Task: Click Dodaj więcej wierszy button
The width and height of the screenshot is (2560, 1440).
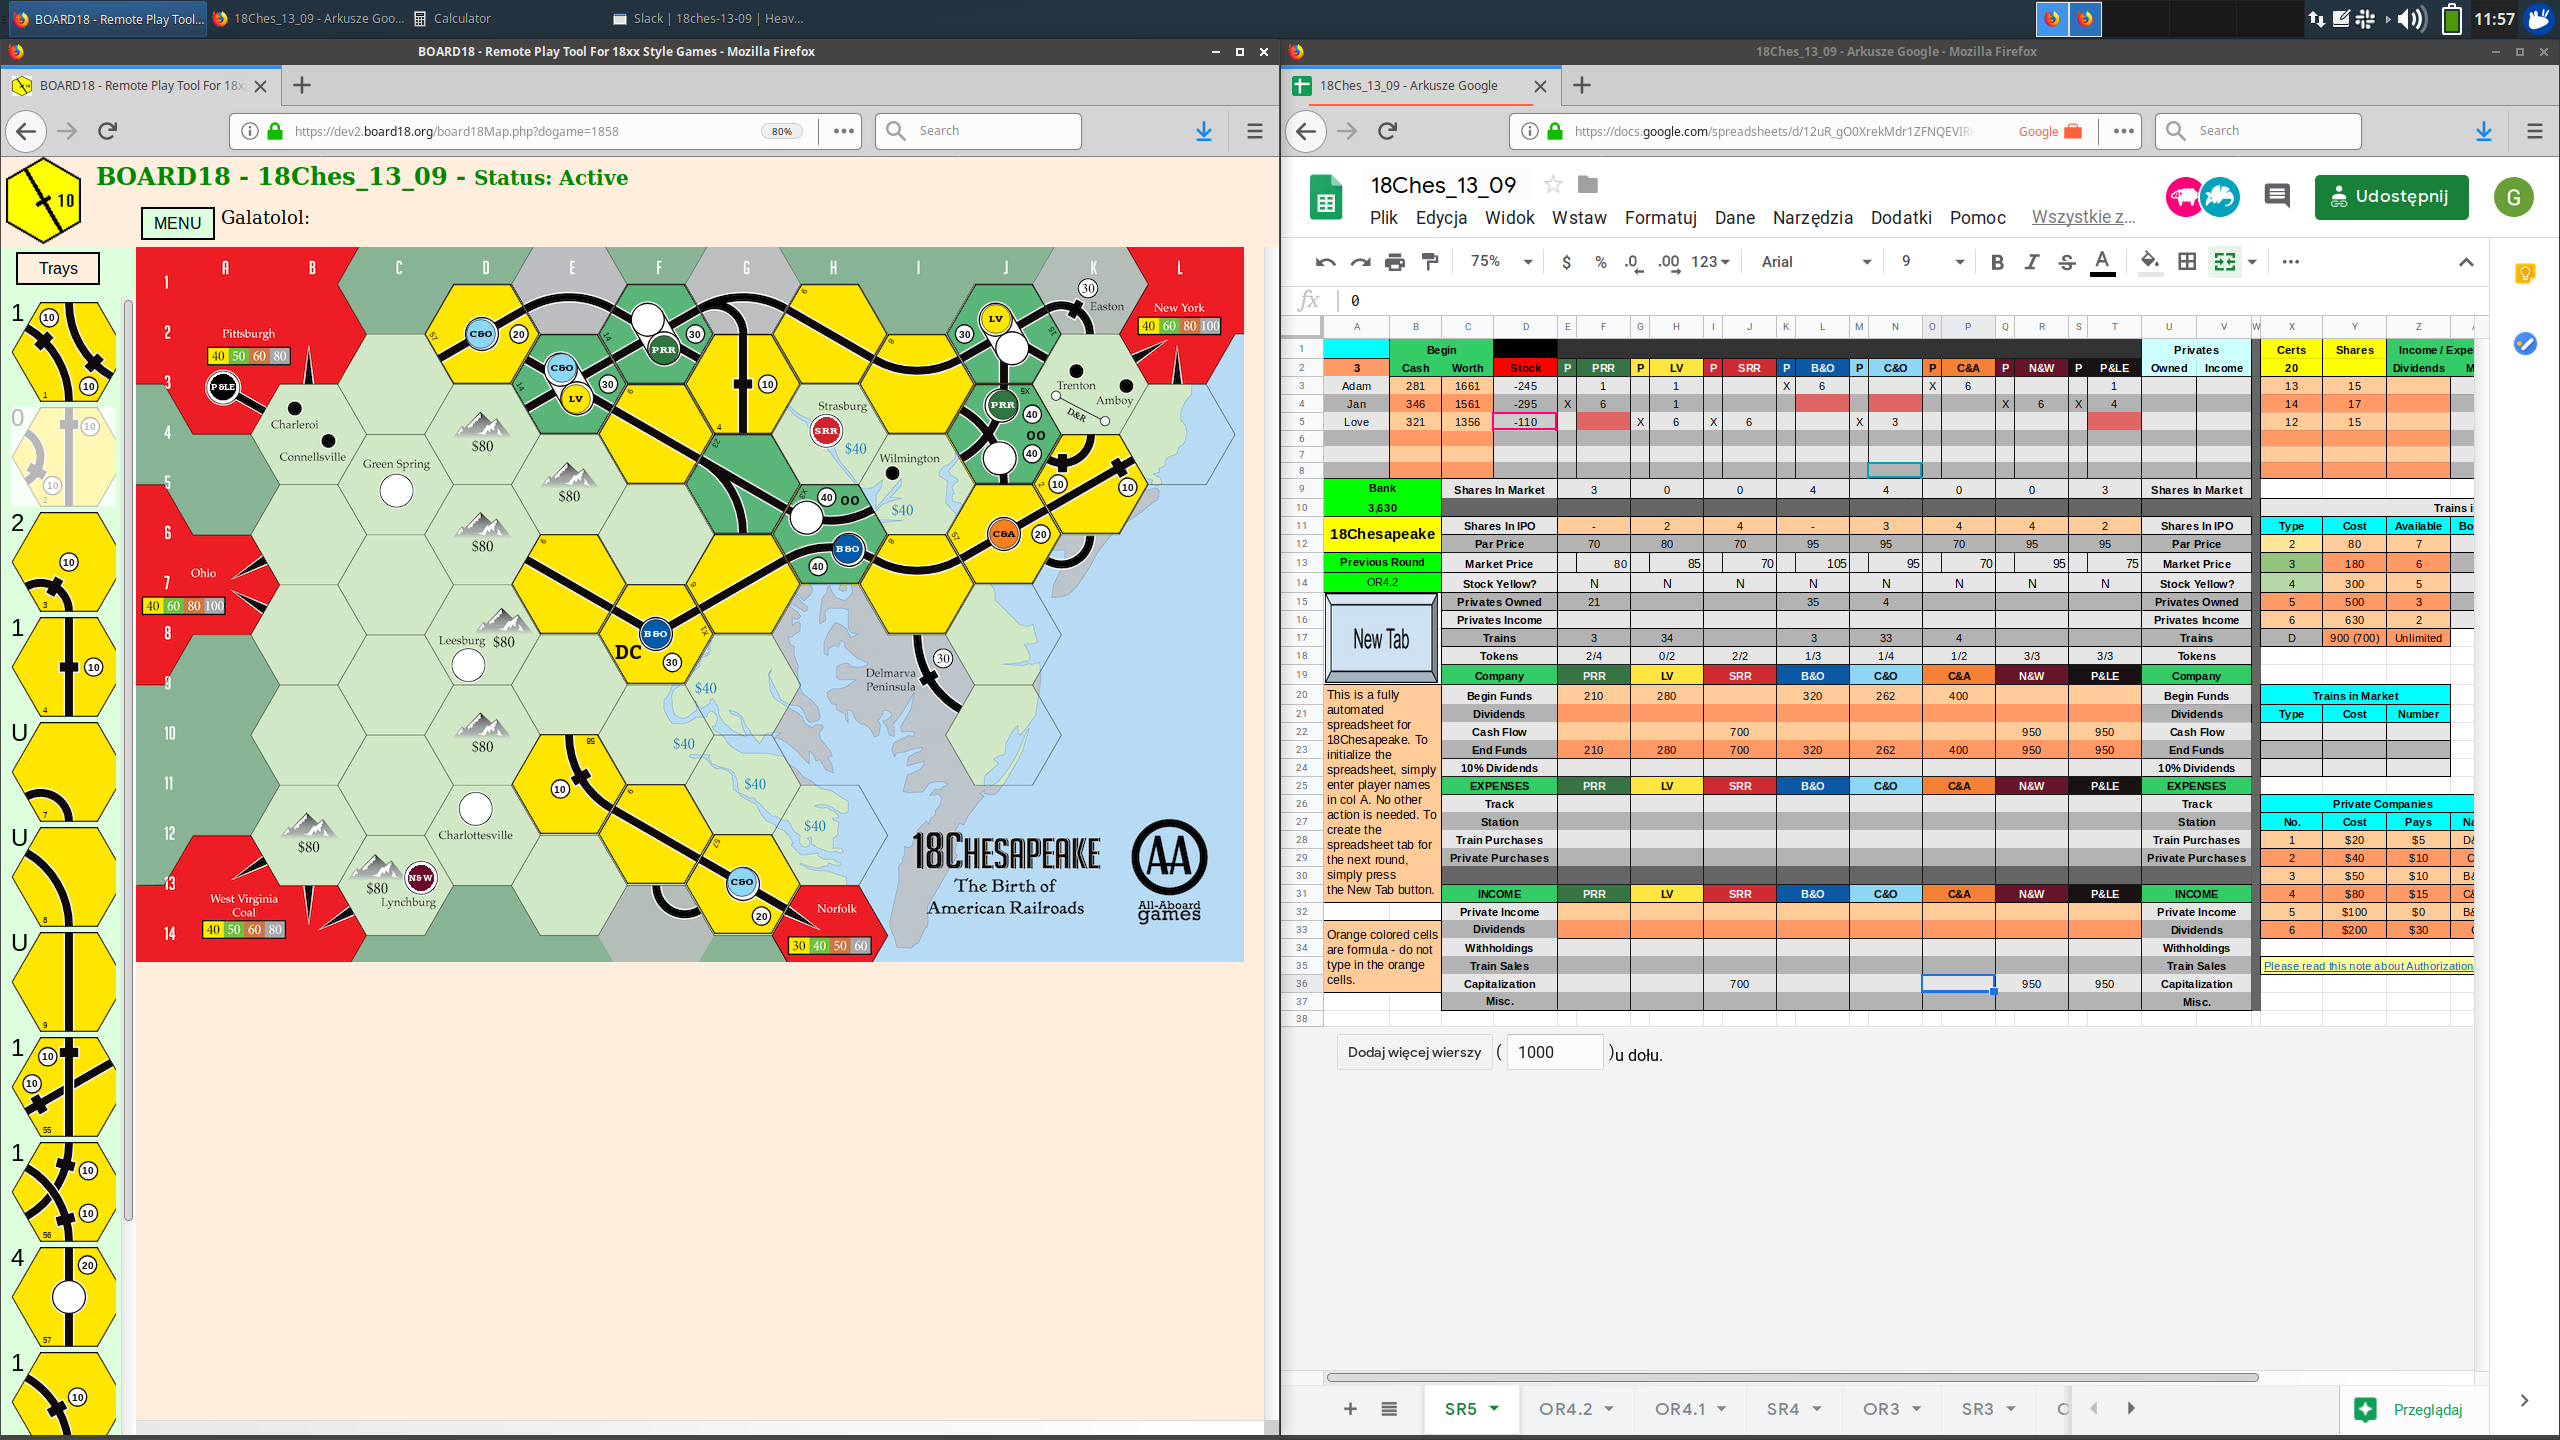Action: coord(1414,1052)
